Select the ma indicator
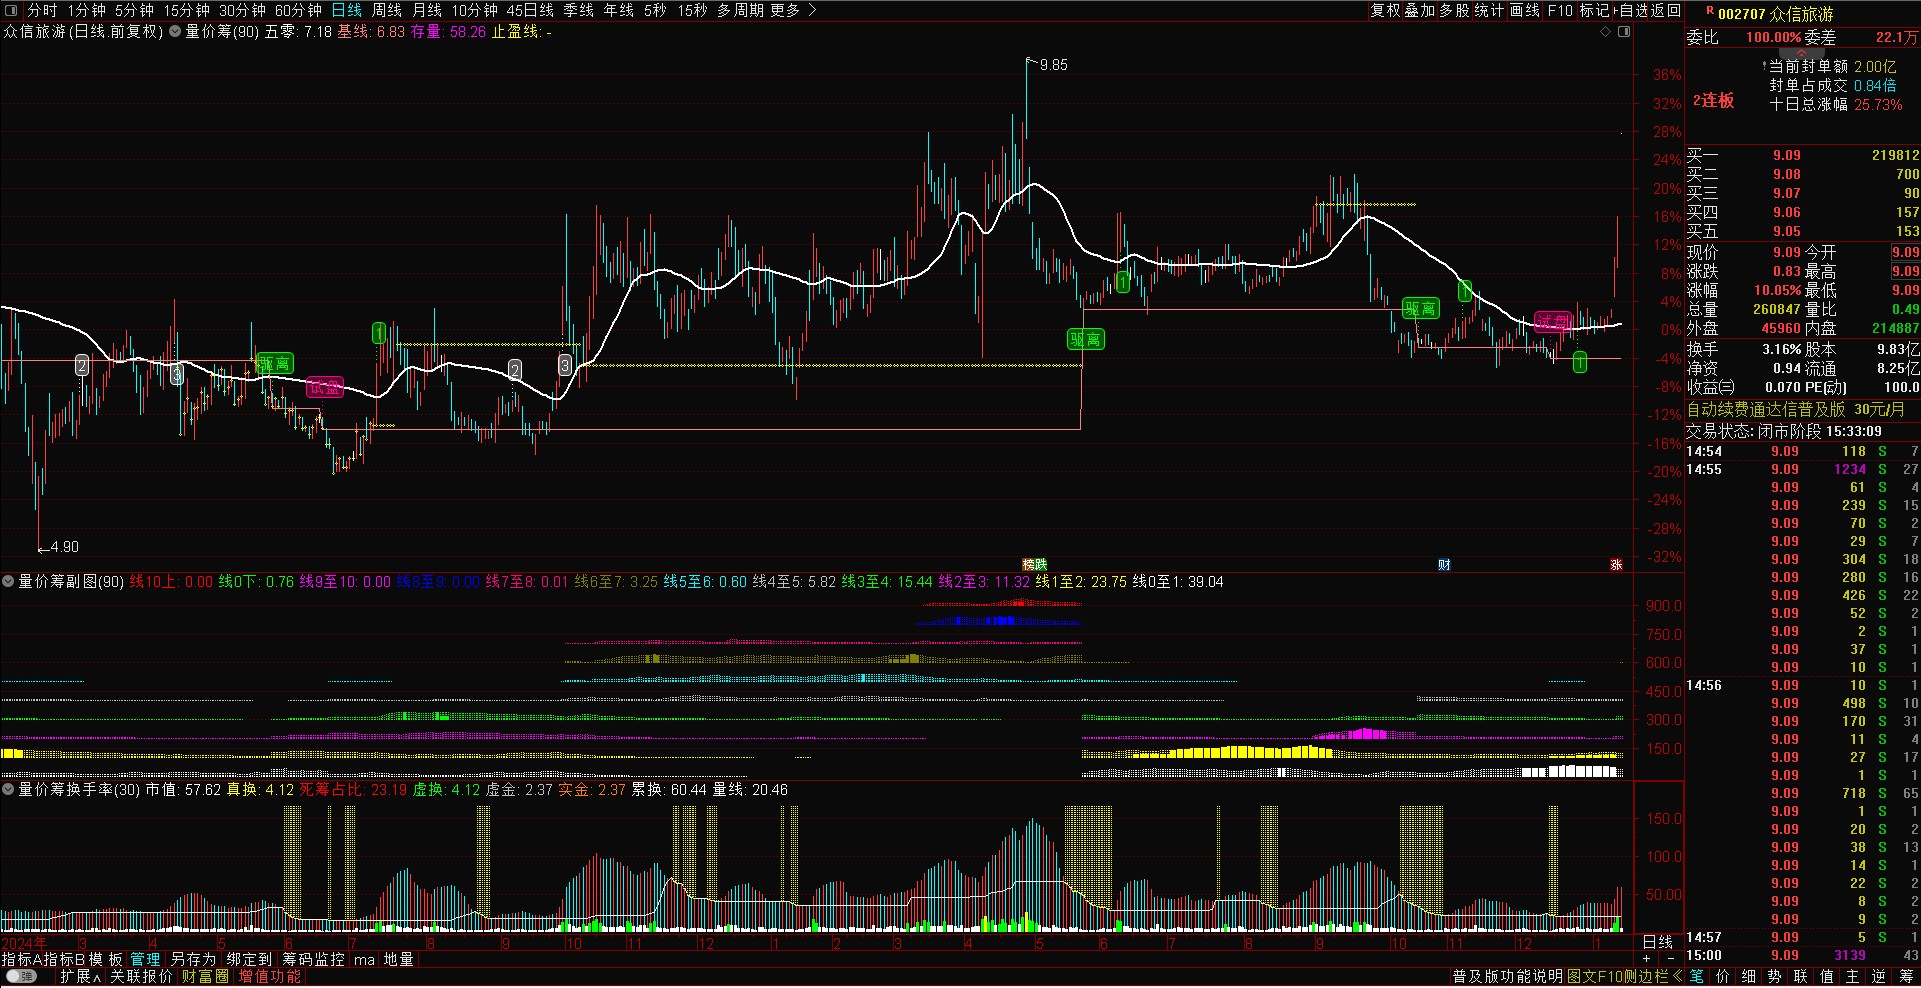The image size is (1921, 988). [364, 959]
